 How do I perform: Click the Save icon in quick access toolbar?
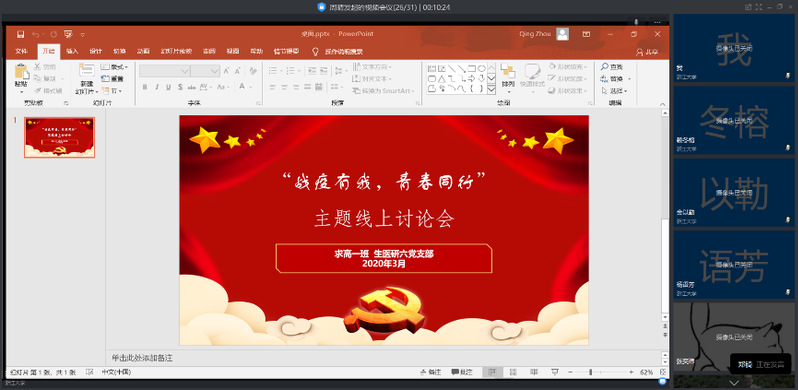[x=20, y=34]
